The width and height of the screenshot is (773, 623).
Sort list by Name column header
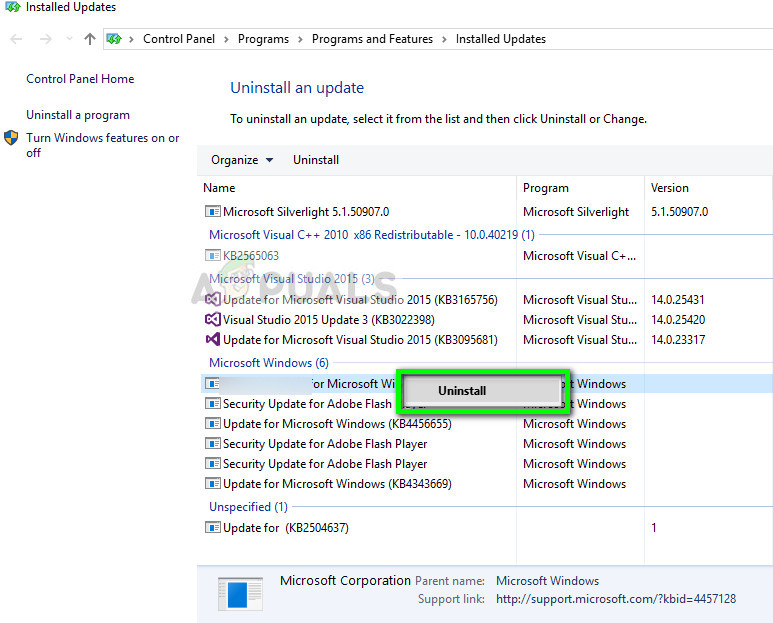pos(219,188)
